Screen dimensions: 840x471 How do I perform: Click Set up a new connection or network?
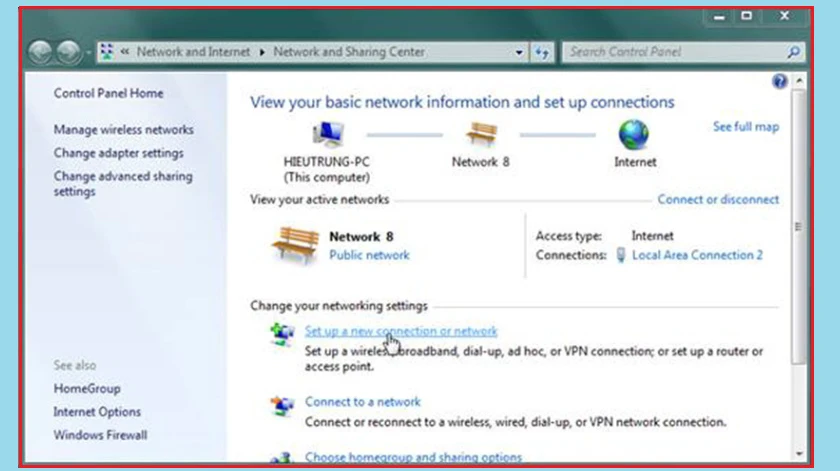[x=401, y=331]
